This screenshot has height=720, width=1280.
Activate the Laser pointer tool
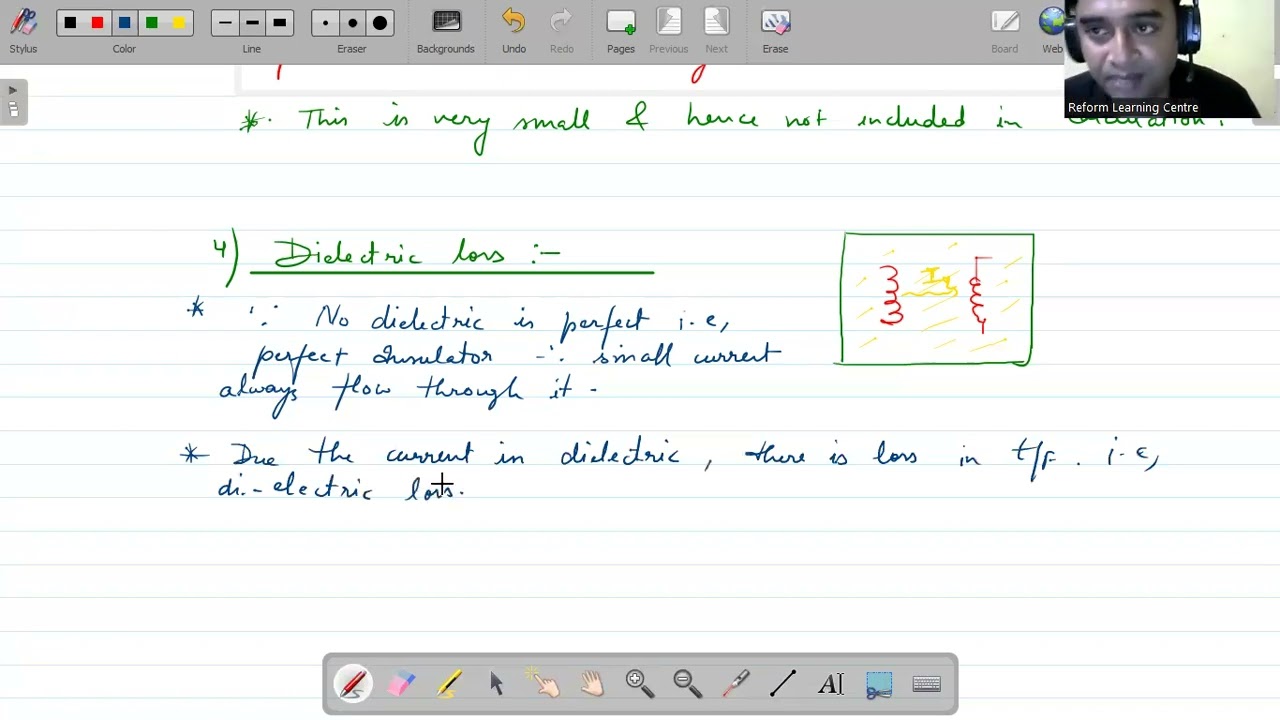click(736, 684)
